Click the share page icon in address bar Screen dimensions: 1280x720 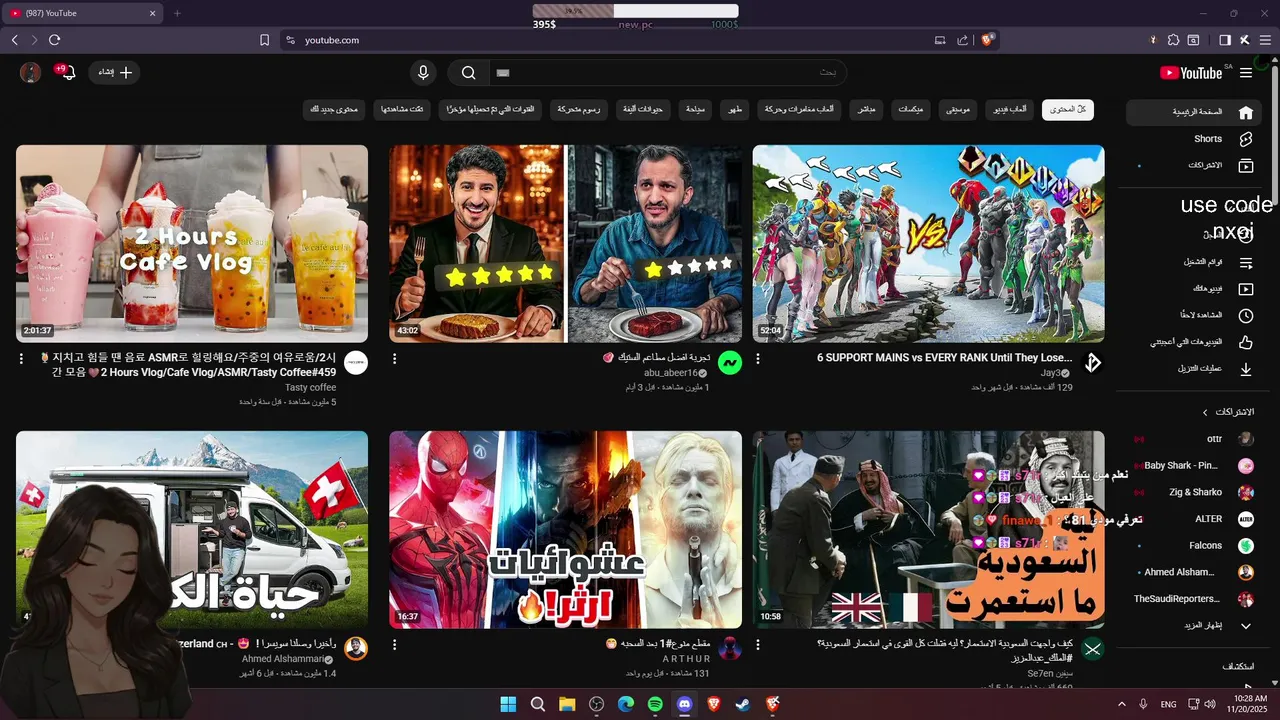click(x=962, y=40)
